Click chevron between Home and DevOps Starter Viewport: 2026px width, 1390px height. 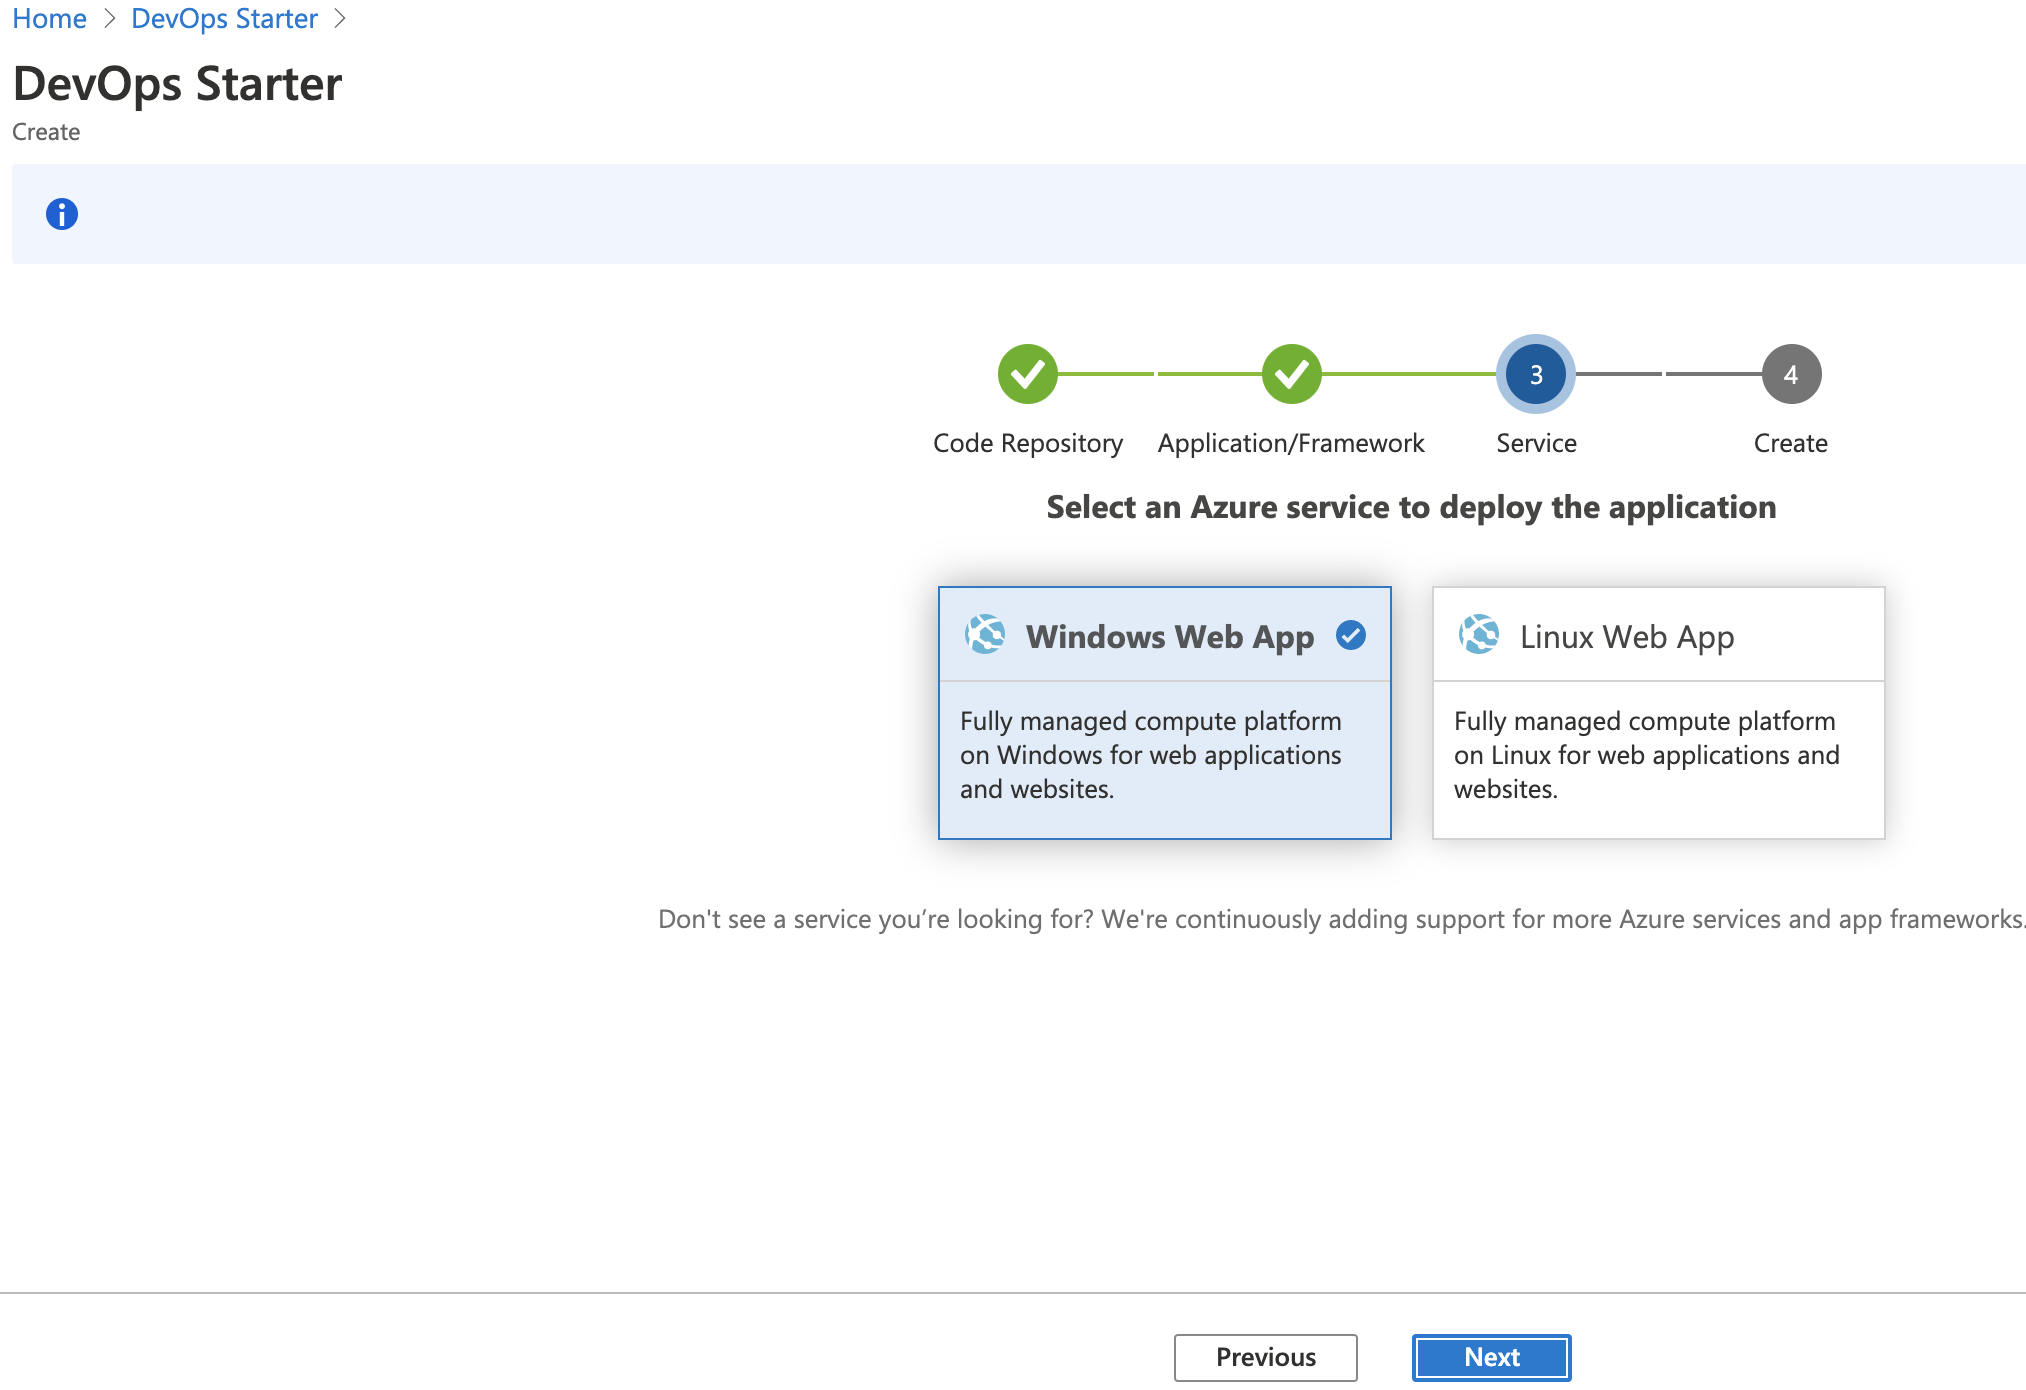tap(109, 18)
